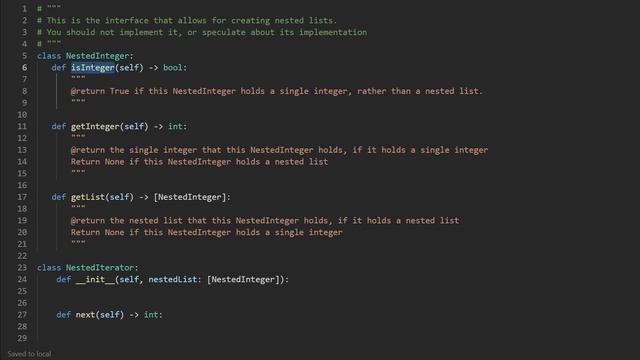
Task: Click the next method name on line 27
Action: (x=85, y=315)
